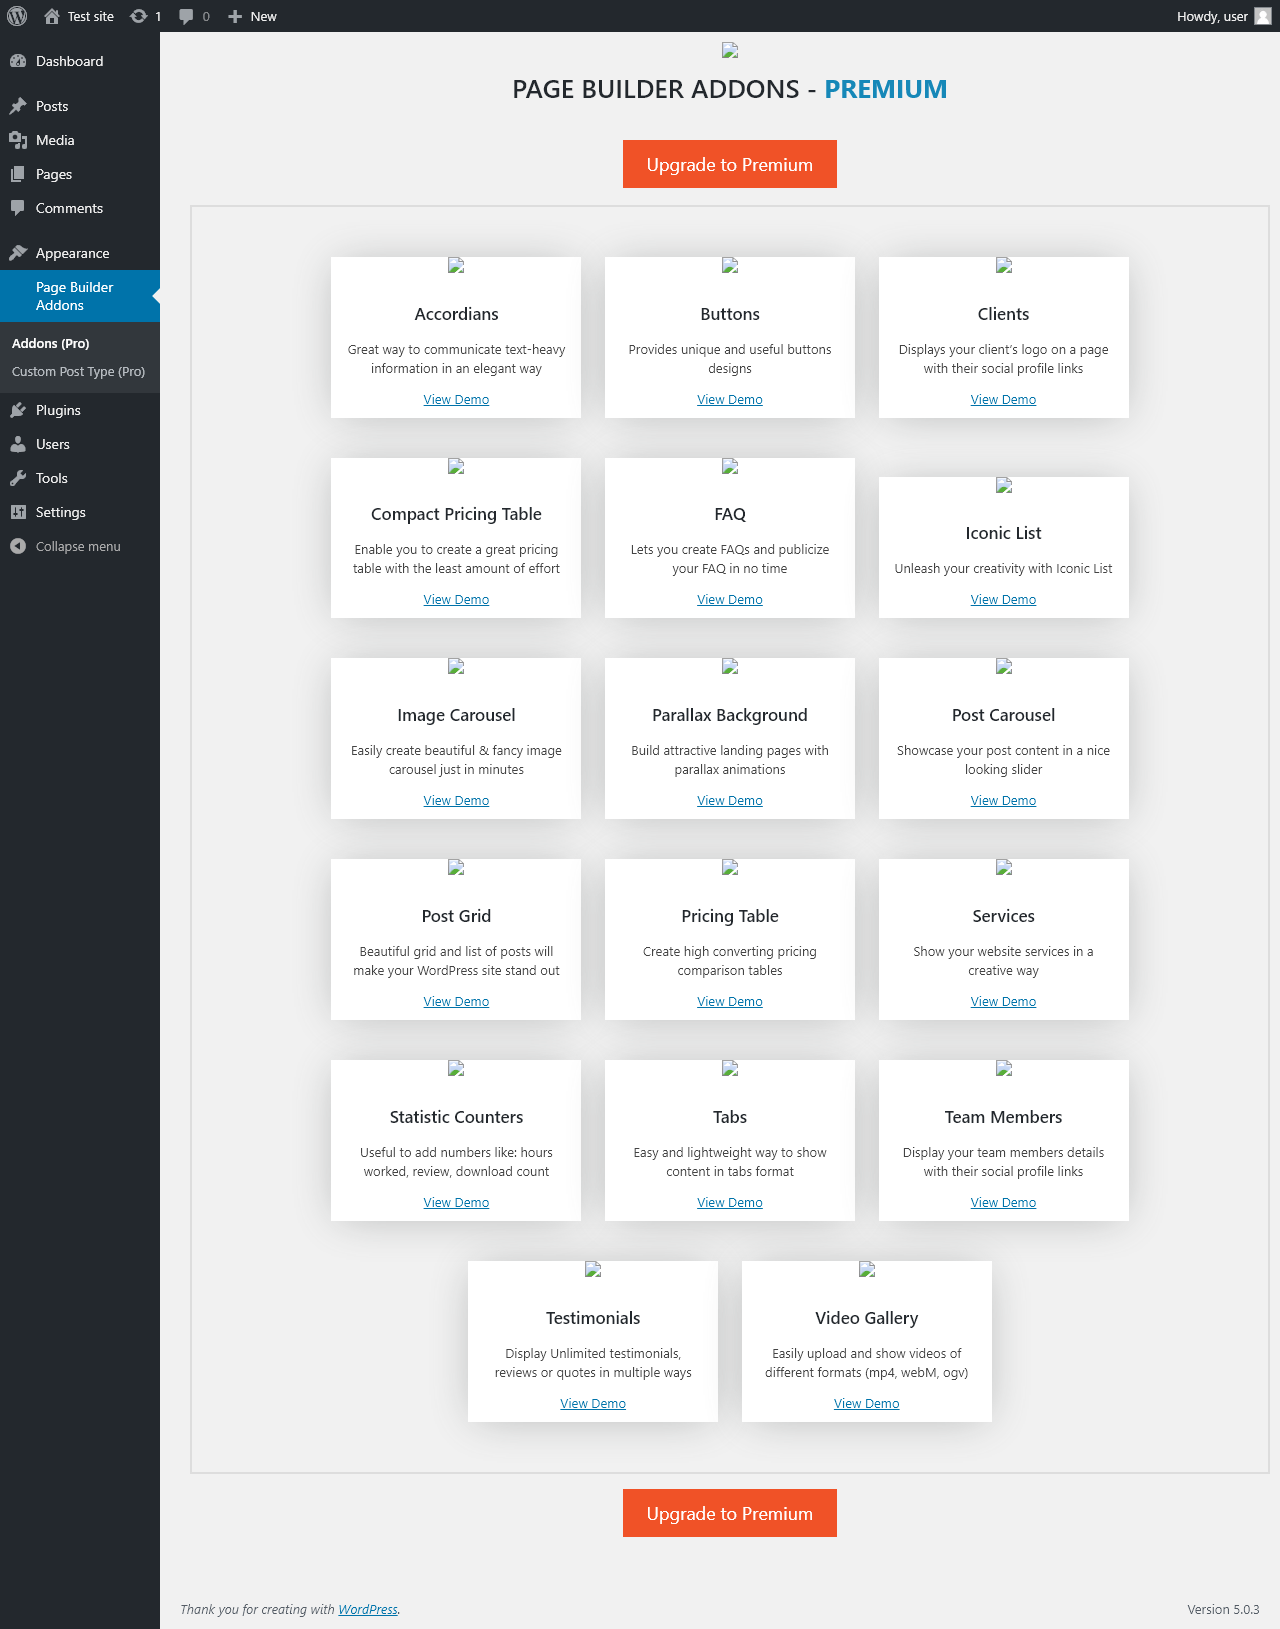
Task: Open Team Members View Demo link
Action: pyautogui.click(x=1003, y=1202)
